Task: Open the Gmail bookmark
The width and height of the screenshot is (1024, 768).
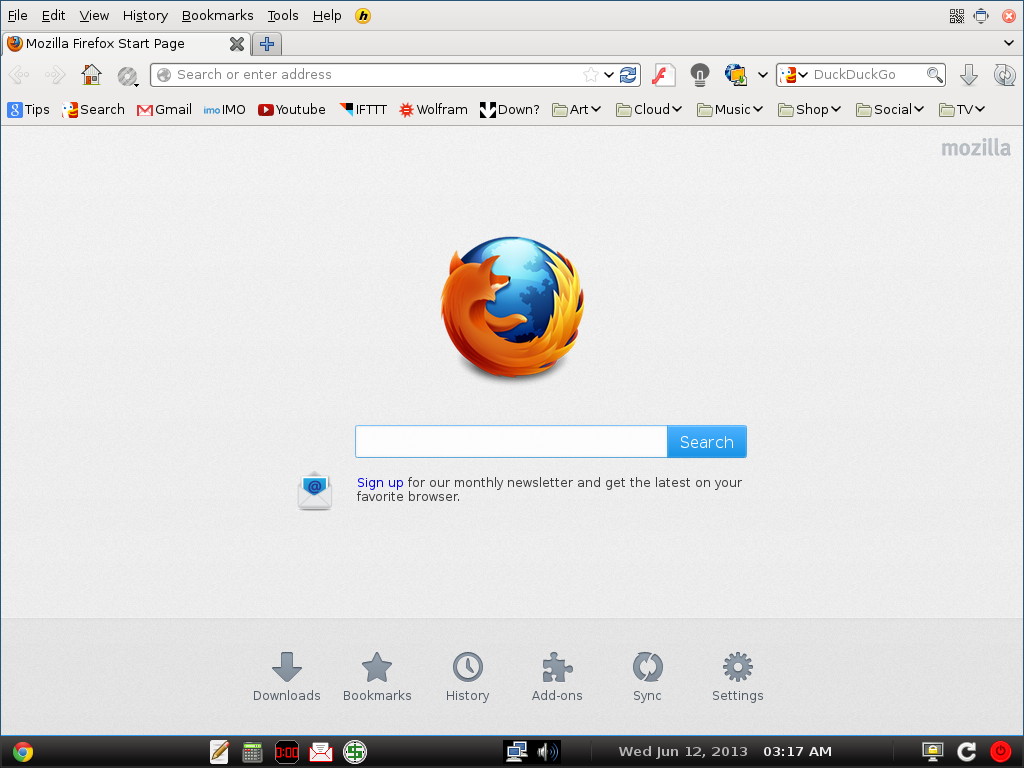Action: click(x=164, y=110)
